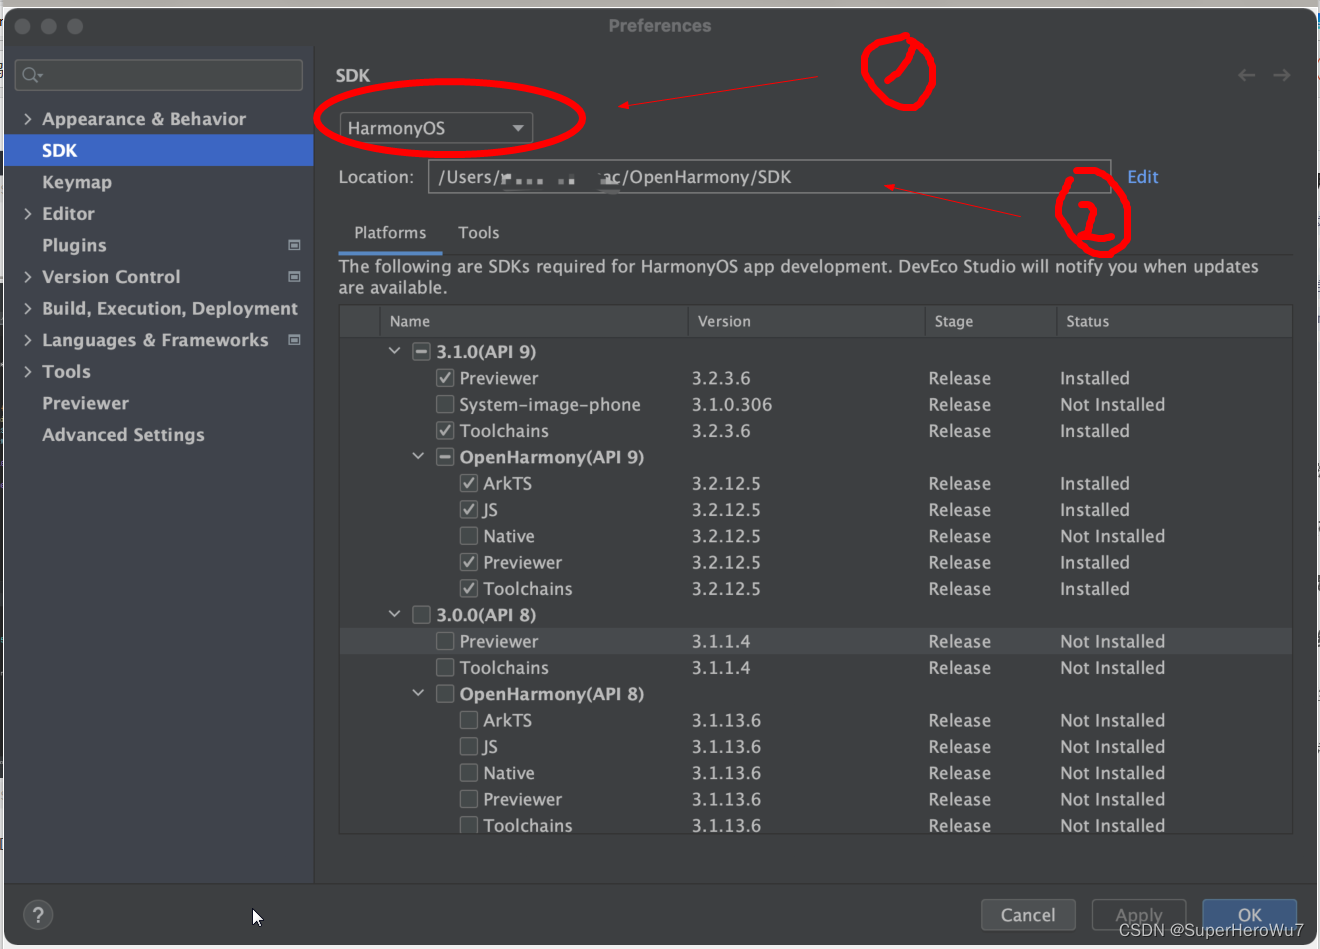Click the project-level icon beside Languages & Frameworks
Screen dimensions: 1320x949
[294, 340]
